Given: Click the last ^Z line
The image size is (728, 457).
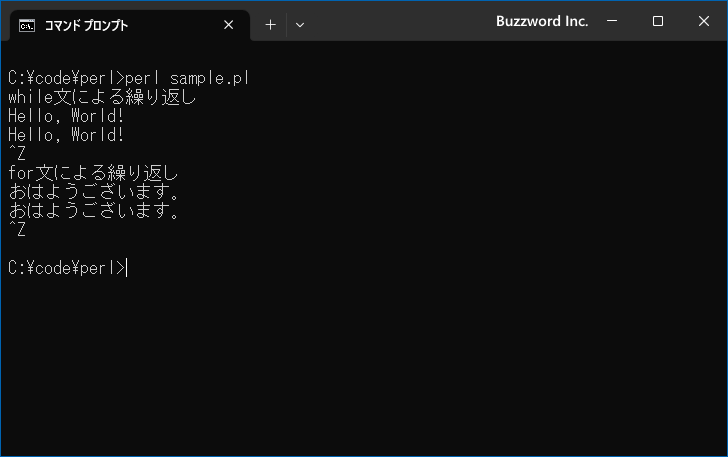Looking at the screenshot, I should (x=17, y=229).
